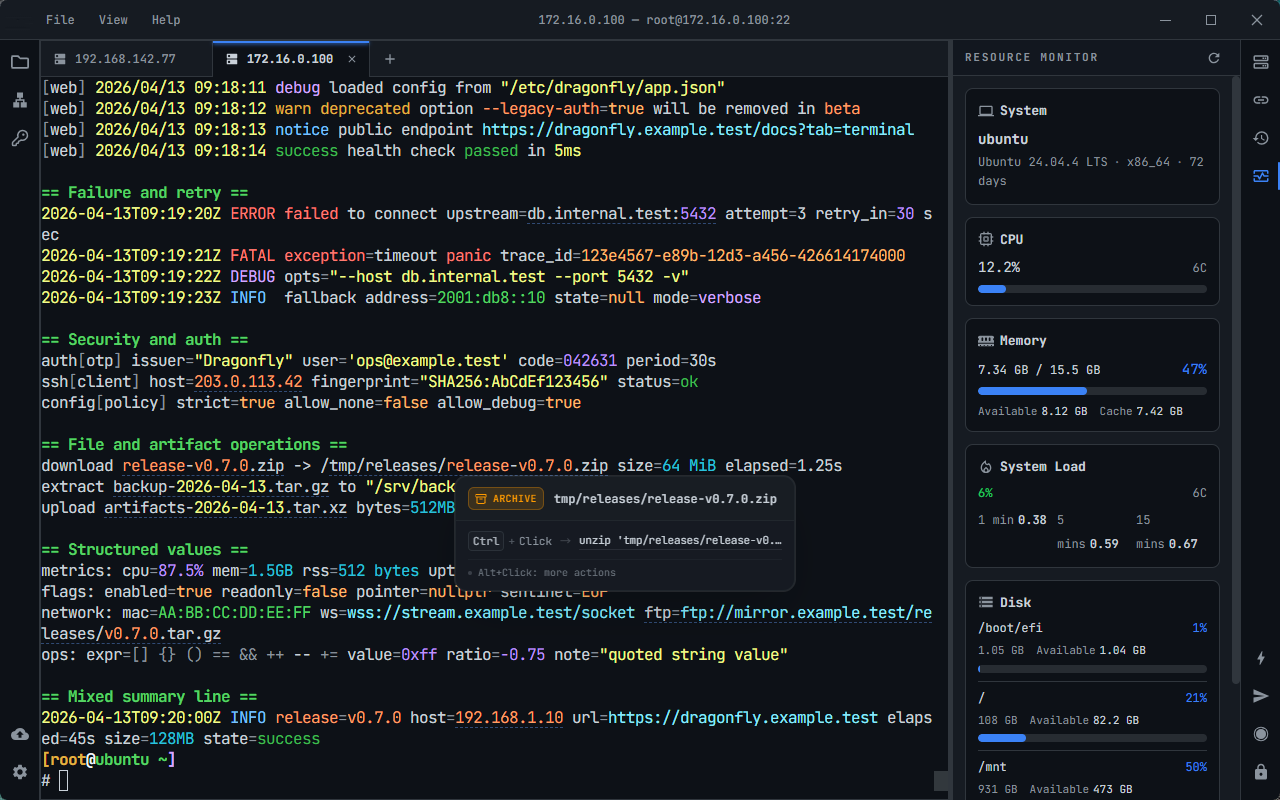Open the Help menu
The width and height of the screenshot is (1280, 800).
click(166, 20)
